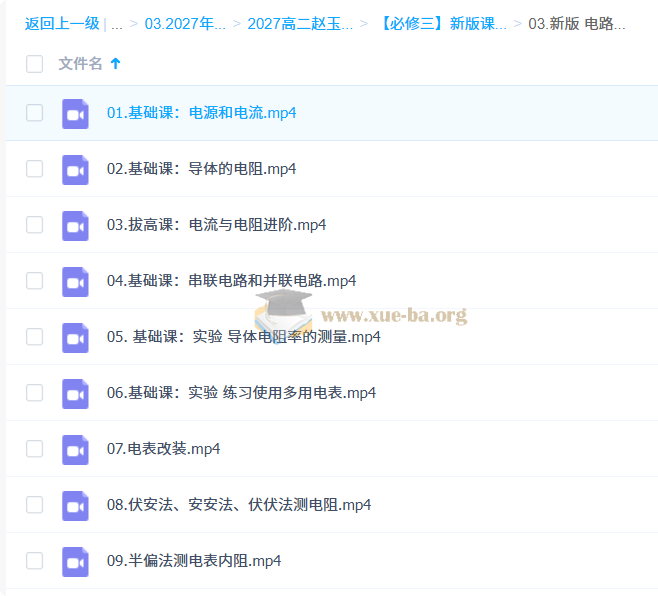658x596 pixels.
Task: Open file 05. 基础课：实验 导体电阻率的测量.mp4
Action: 244,337
